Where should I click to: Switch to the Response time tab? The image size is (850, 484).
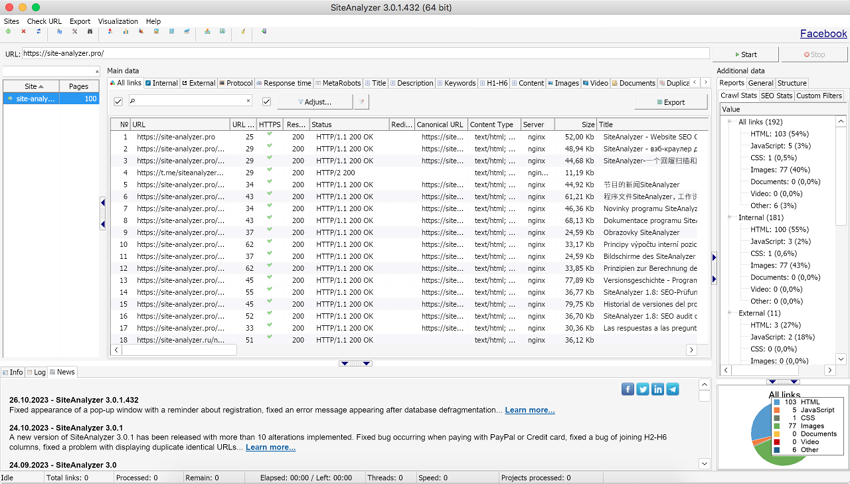284,83
